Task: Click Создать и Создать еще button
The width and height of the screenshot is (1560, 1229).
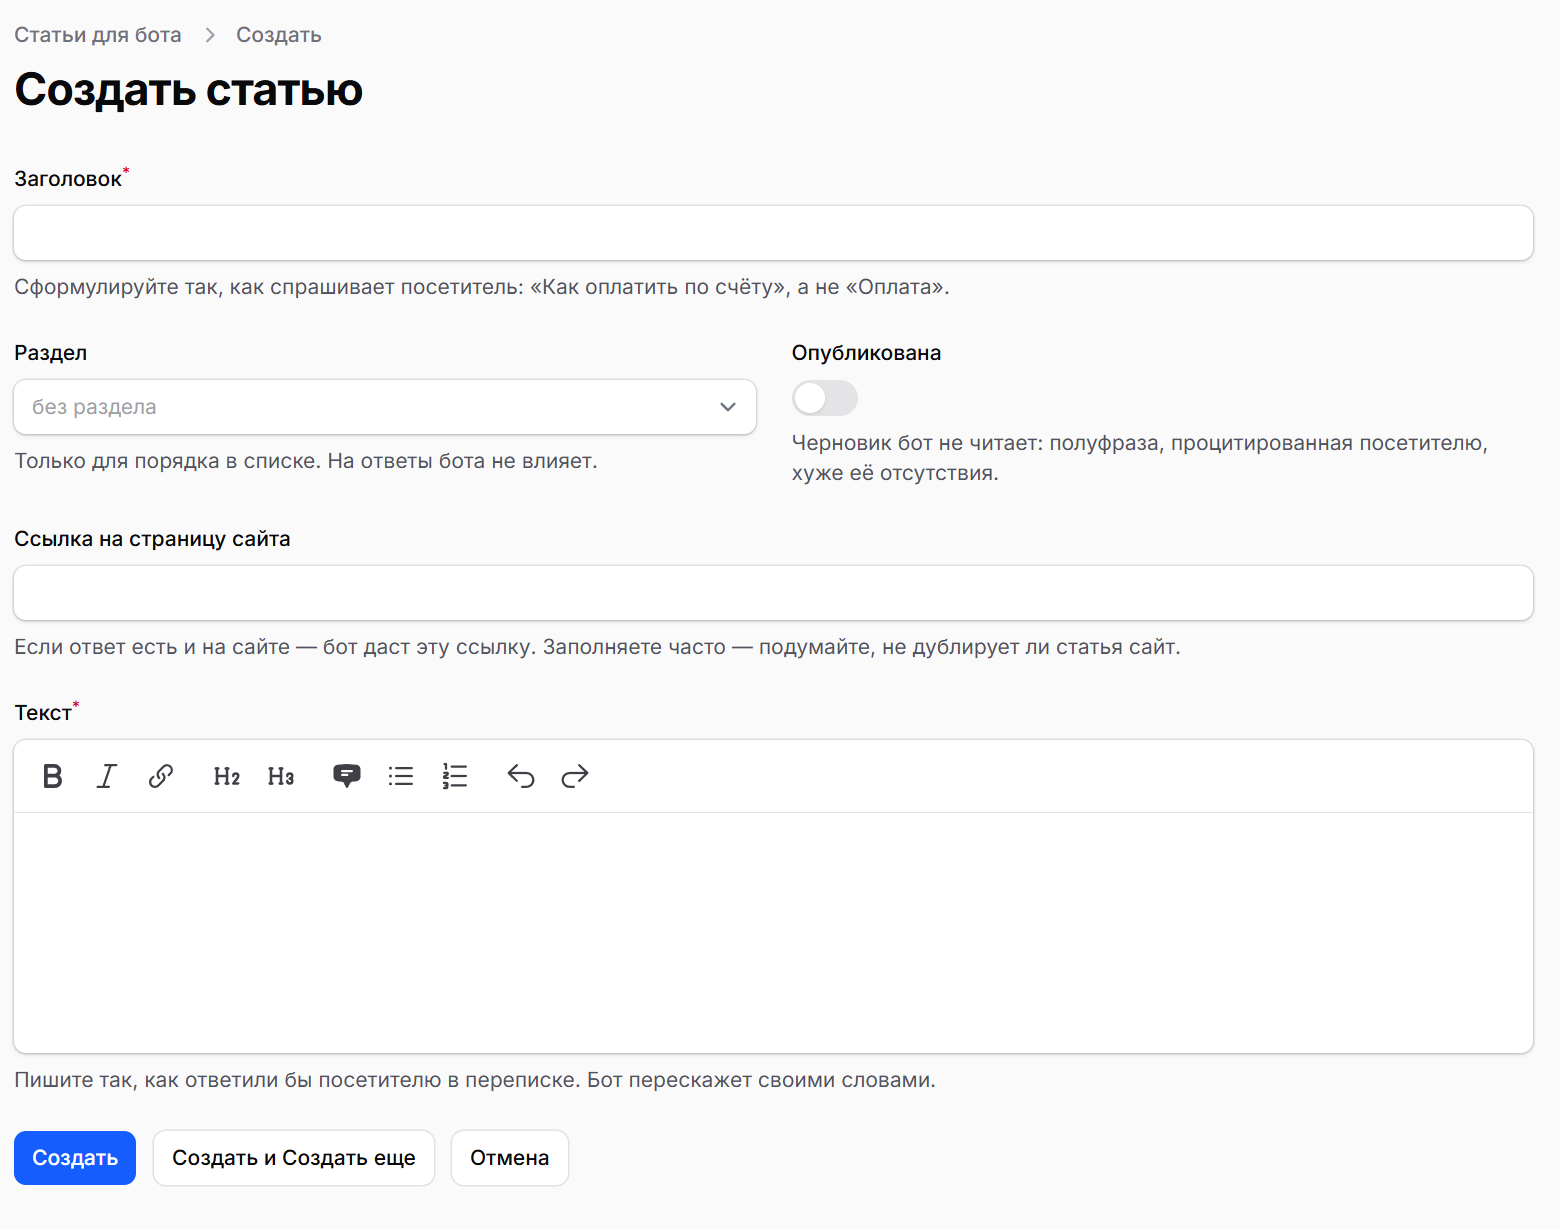Action: pyautogui.click(x=294, y=1158)
